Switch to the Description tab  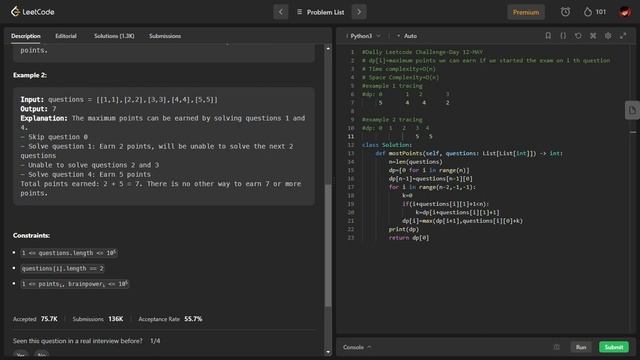click(26, 36)
